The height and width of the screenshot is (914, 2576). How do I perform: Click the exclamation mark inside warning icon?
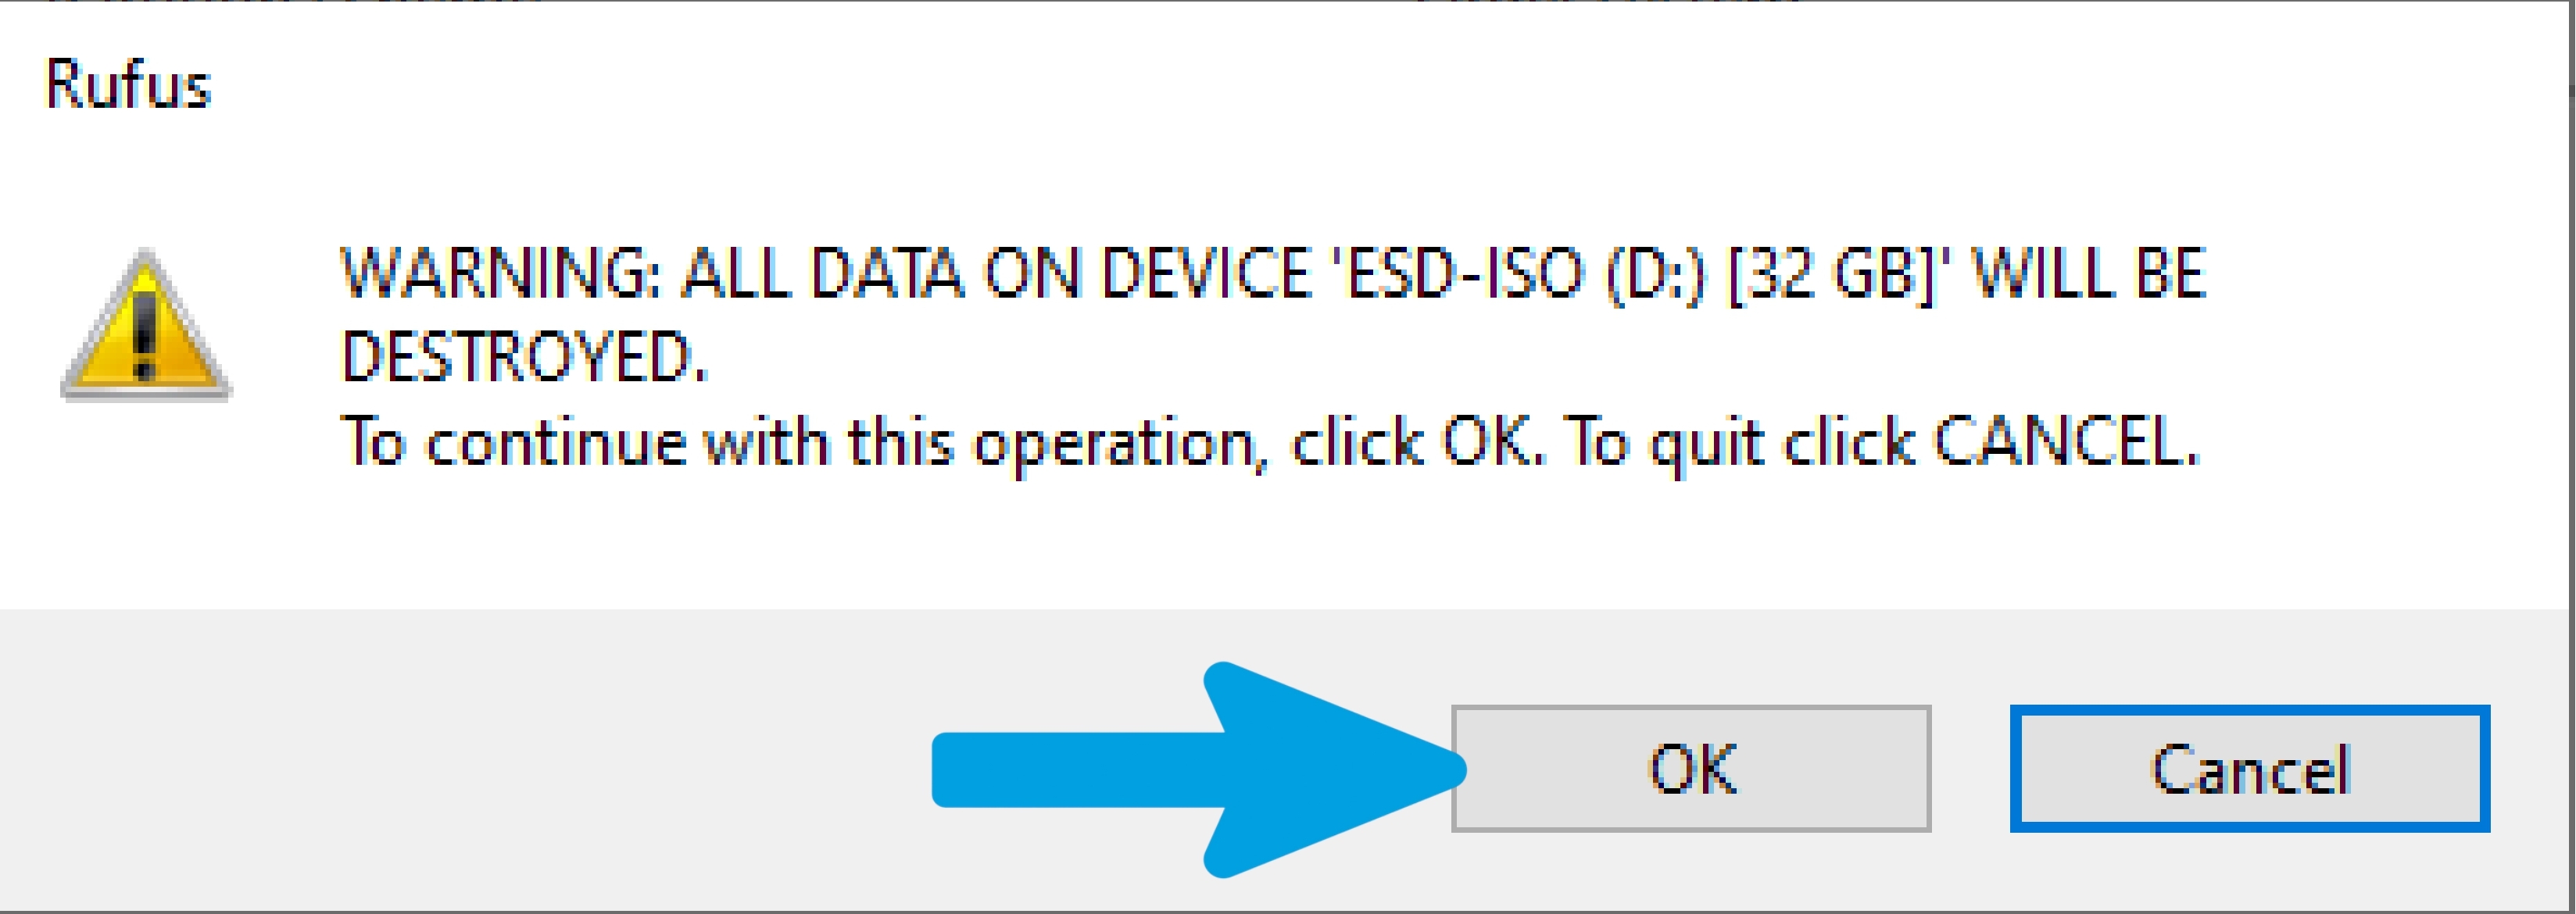(145, 330)
